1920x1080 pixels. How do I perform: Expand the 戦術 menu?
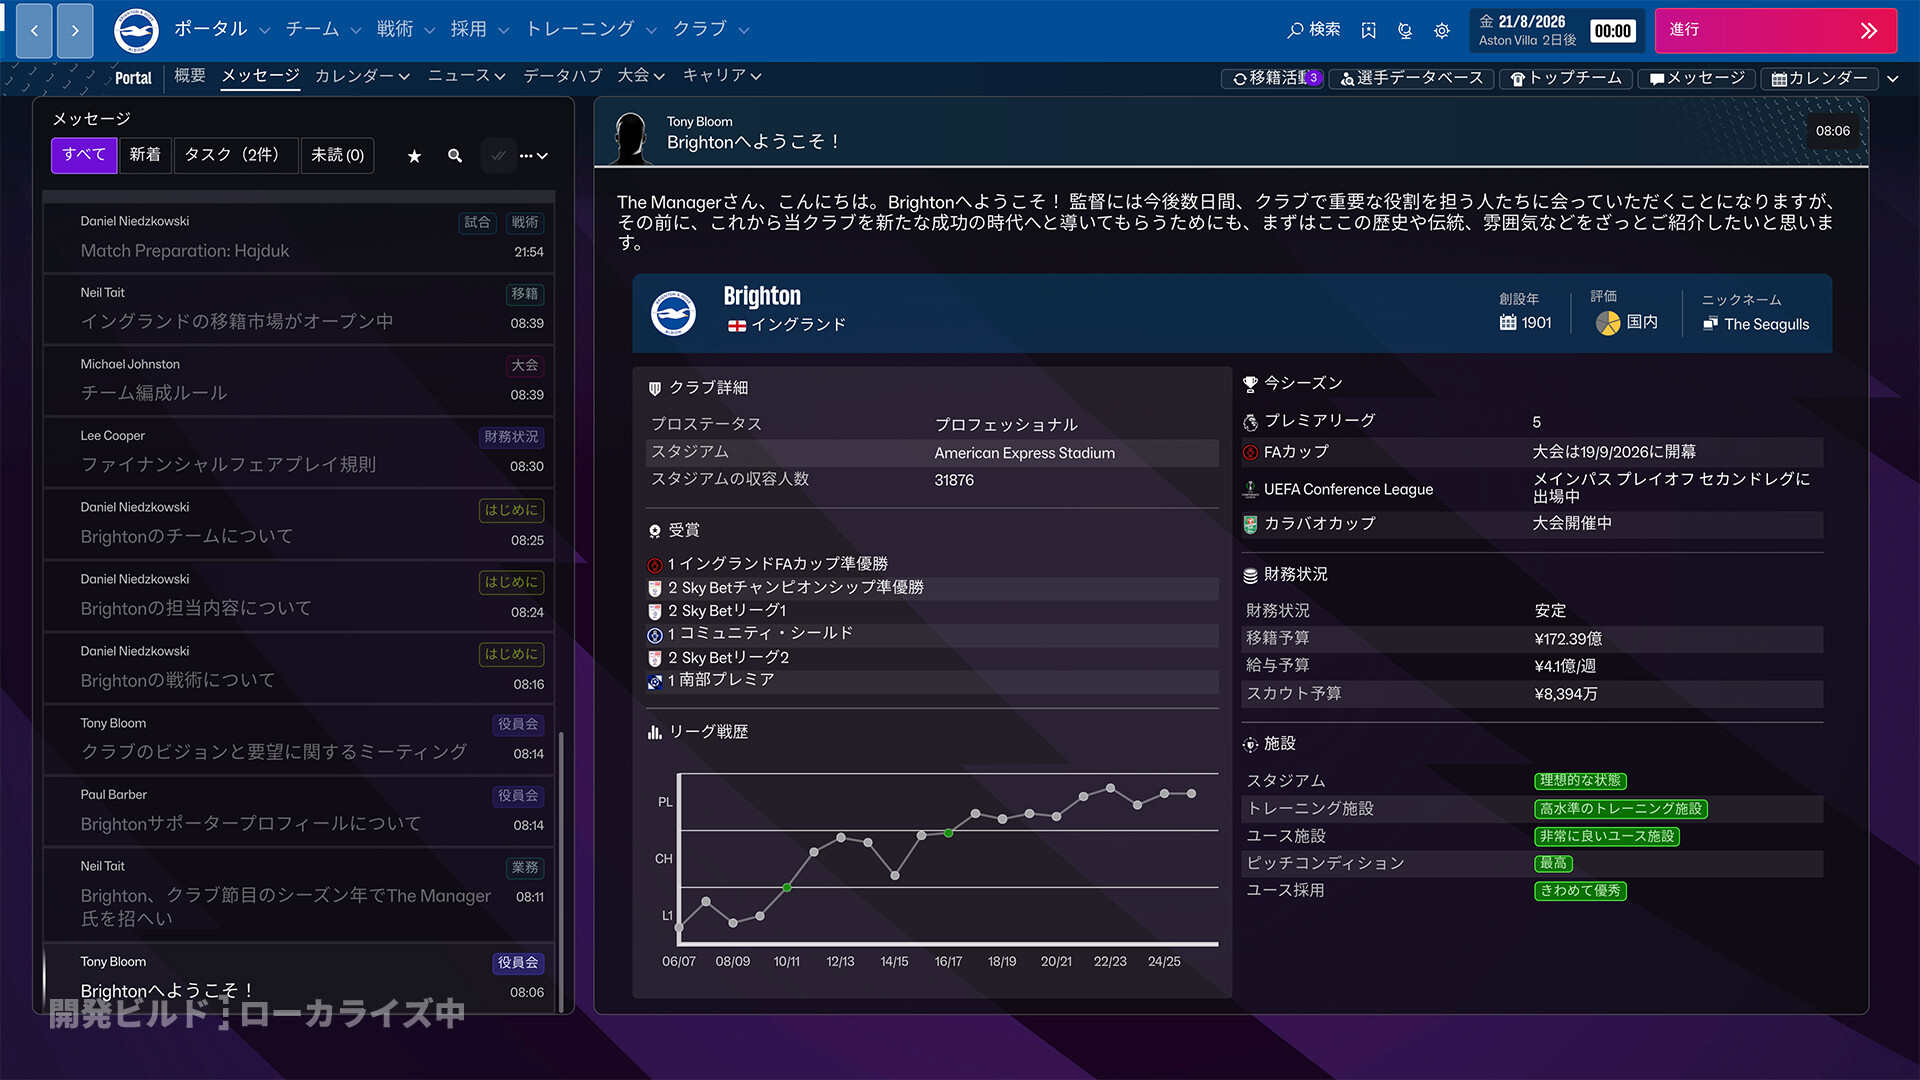(x=405, y=29)
